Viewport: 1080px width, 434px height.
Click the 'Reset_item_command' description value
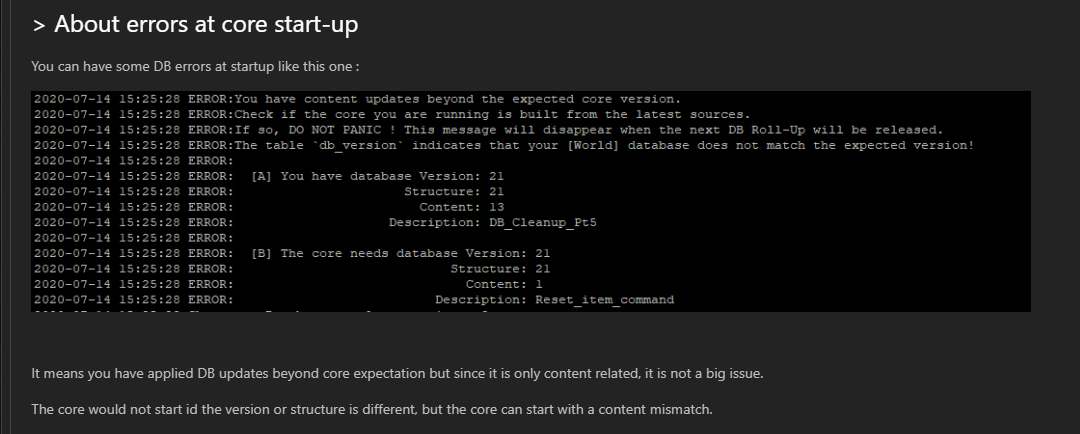click(x=605, y=300)
